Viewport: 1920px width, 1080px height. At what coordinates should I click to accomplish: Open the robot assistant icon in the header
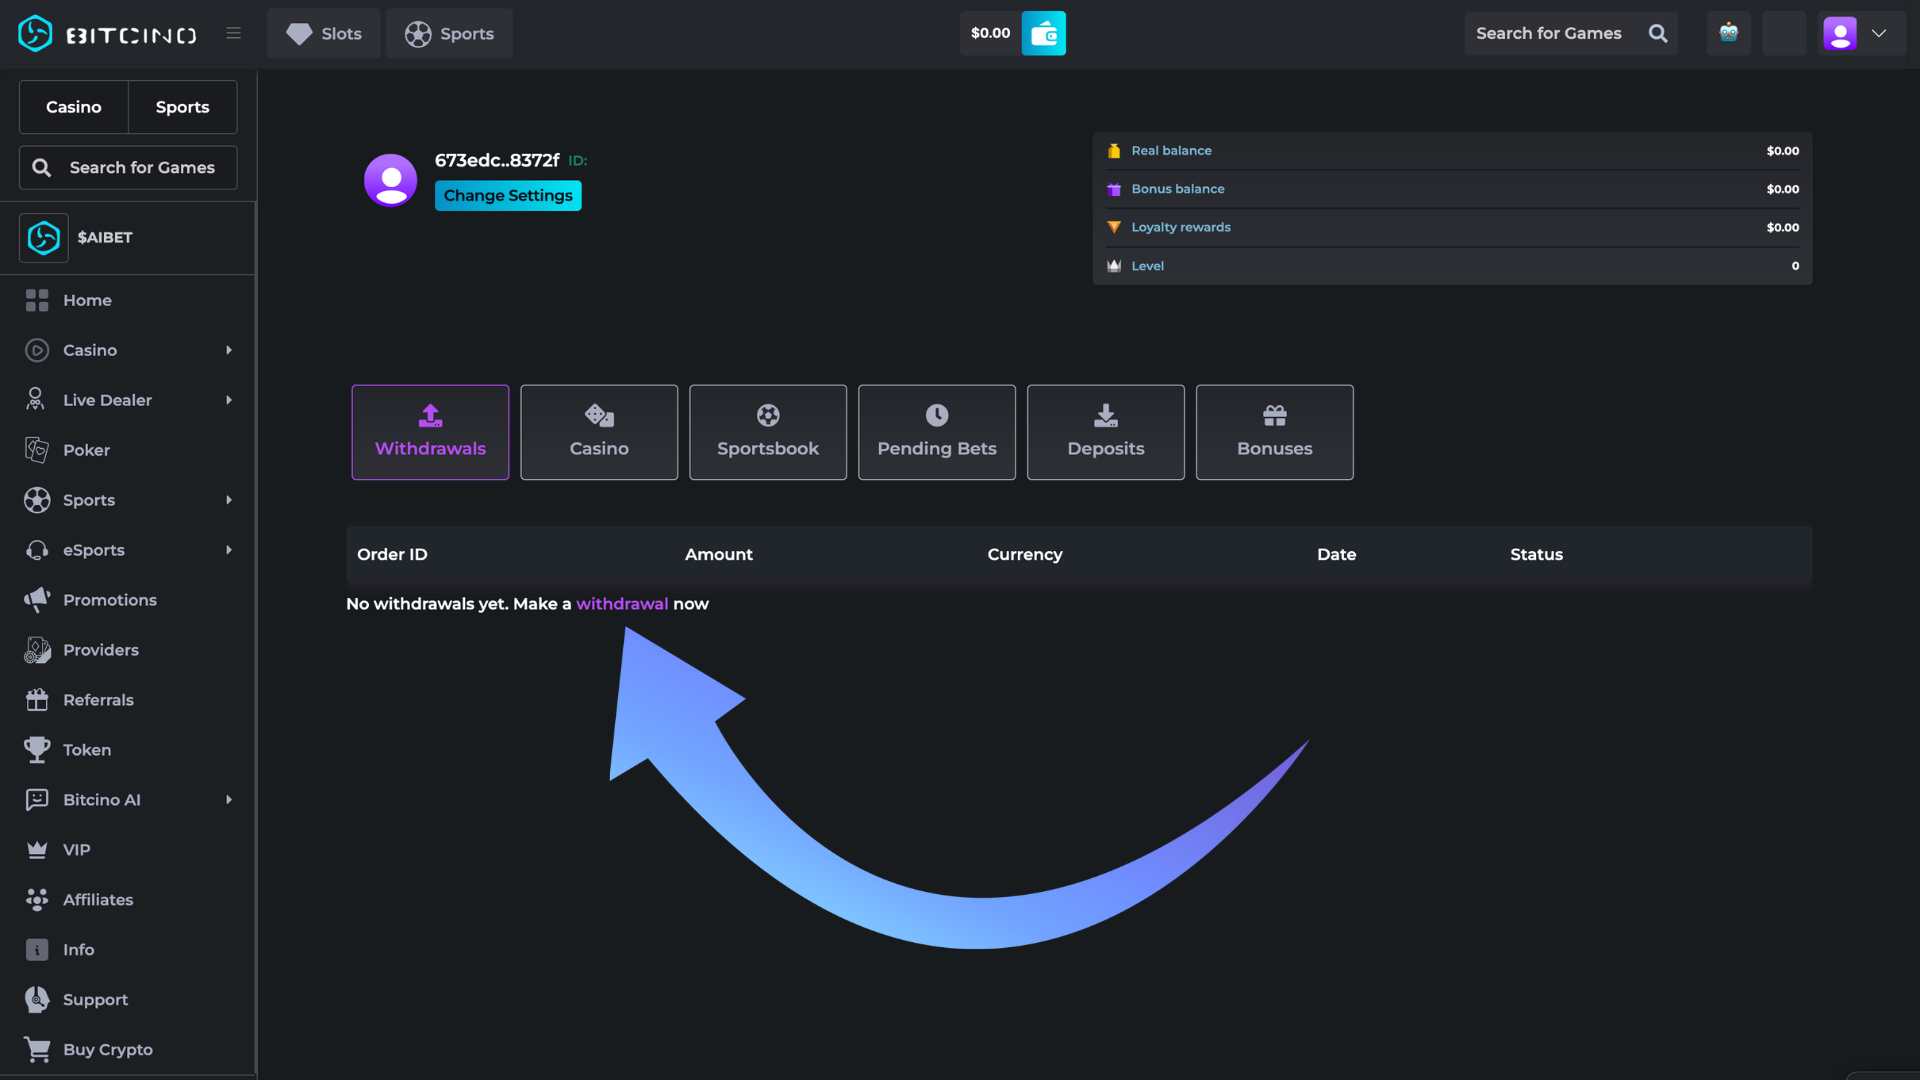point(1728,33)
